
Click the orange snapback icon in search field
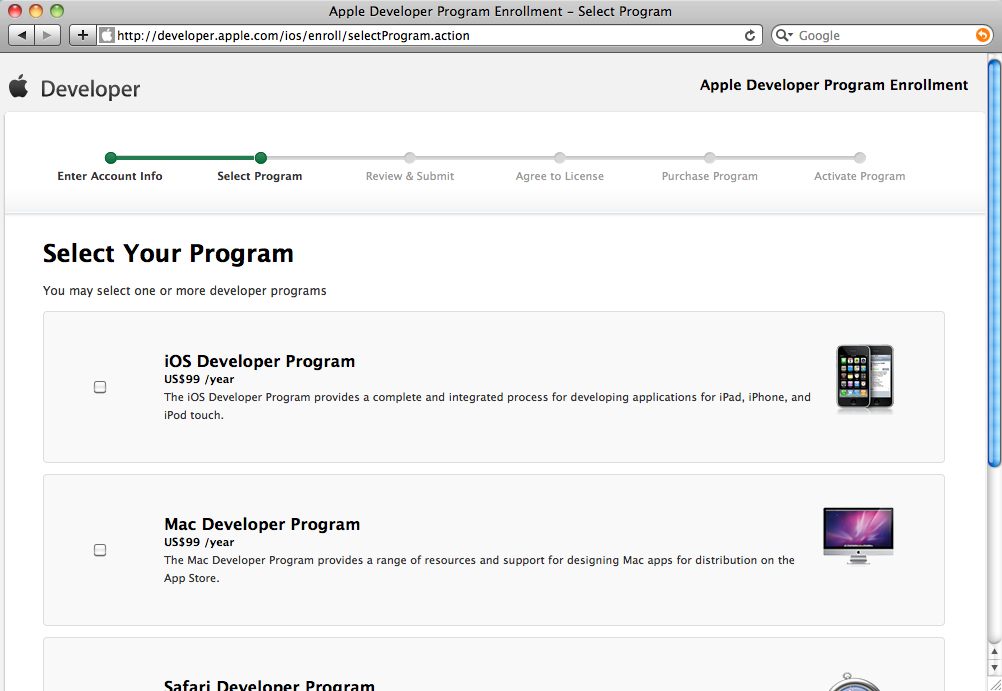[982, 35]
